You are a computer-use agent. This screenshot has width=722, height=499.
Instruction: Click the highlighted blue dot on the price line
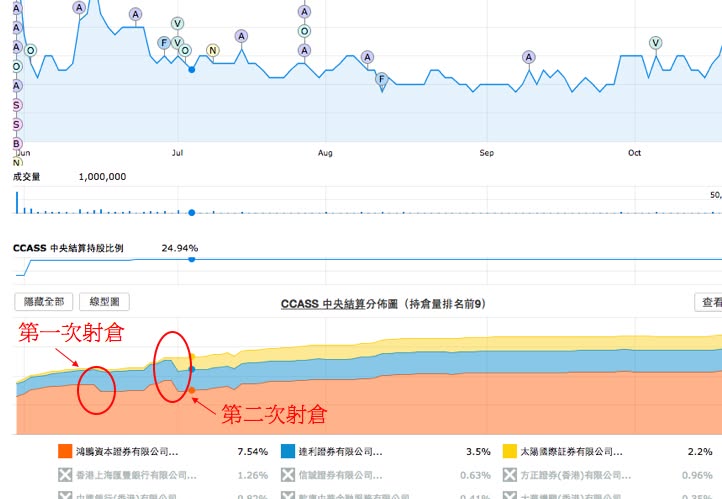pyautogui.click(x=192, y=70)
